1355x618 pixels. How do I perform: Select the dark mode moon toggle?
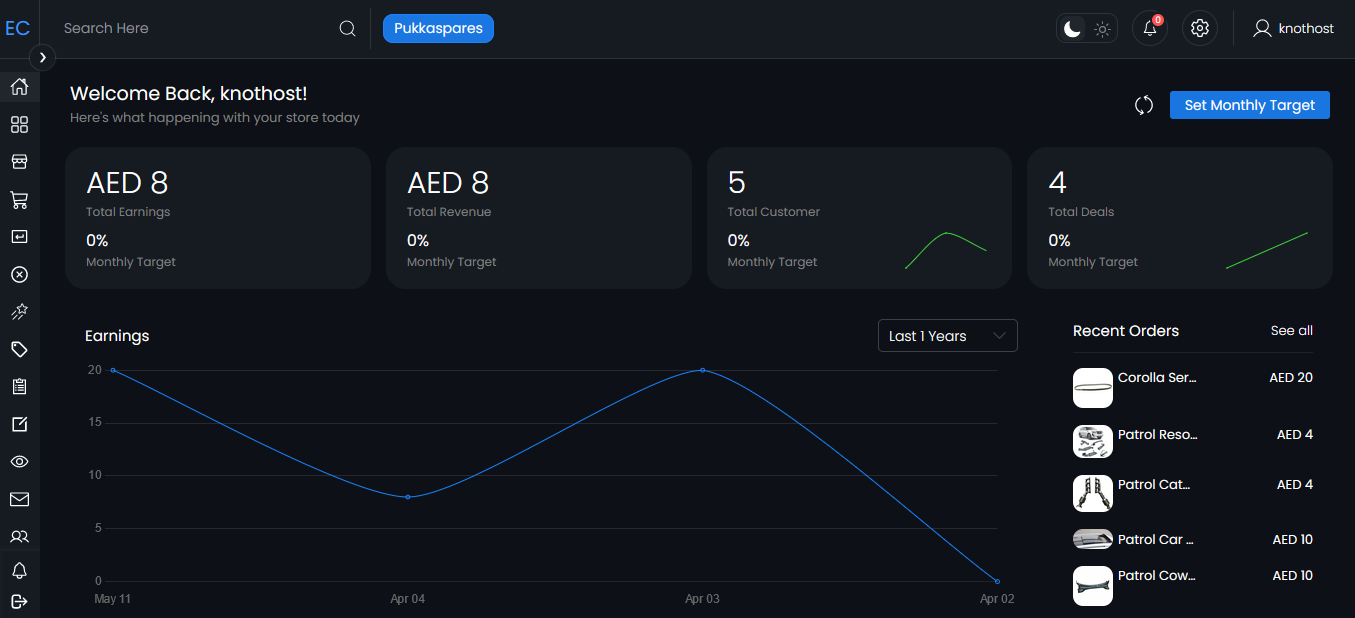coord(1072,29)
